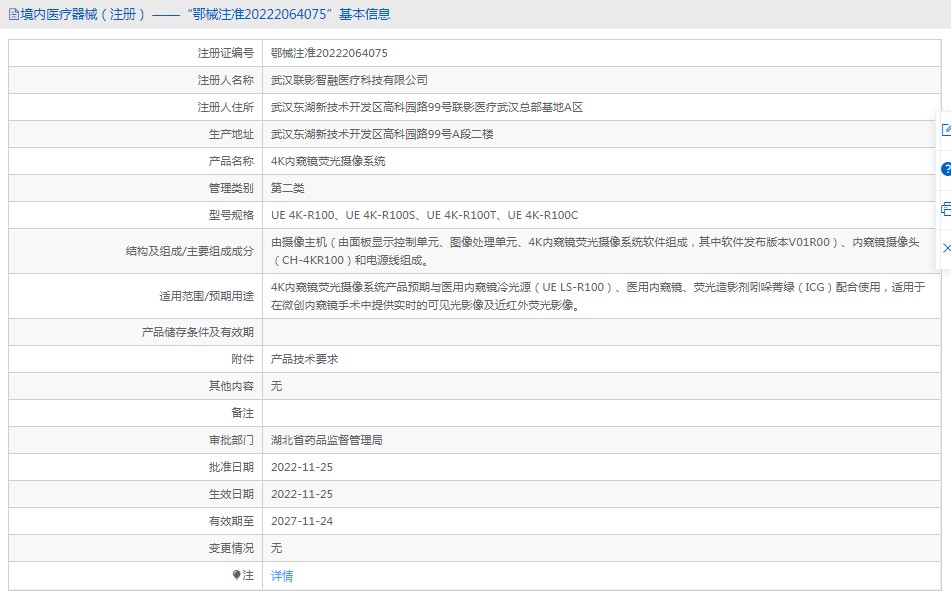The width and height of the screenshot is (951, 597).
Task: Click the 注册证编号 label
Action: click(x=226, y=53)
